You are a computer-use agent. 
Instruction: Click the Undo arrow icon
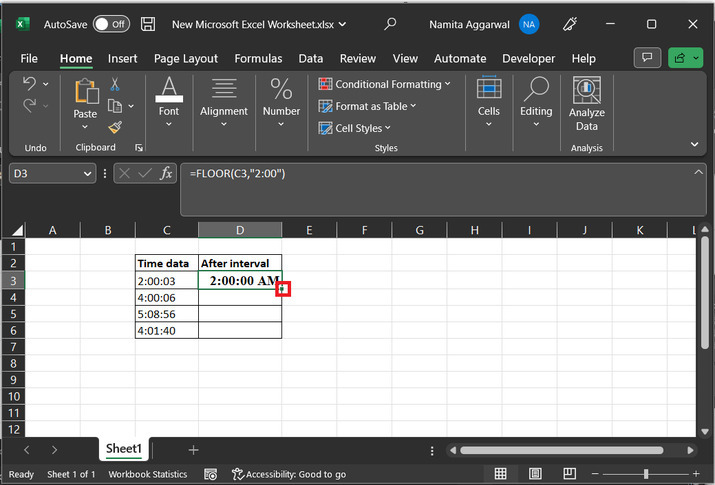29,84
